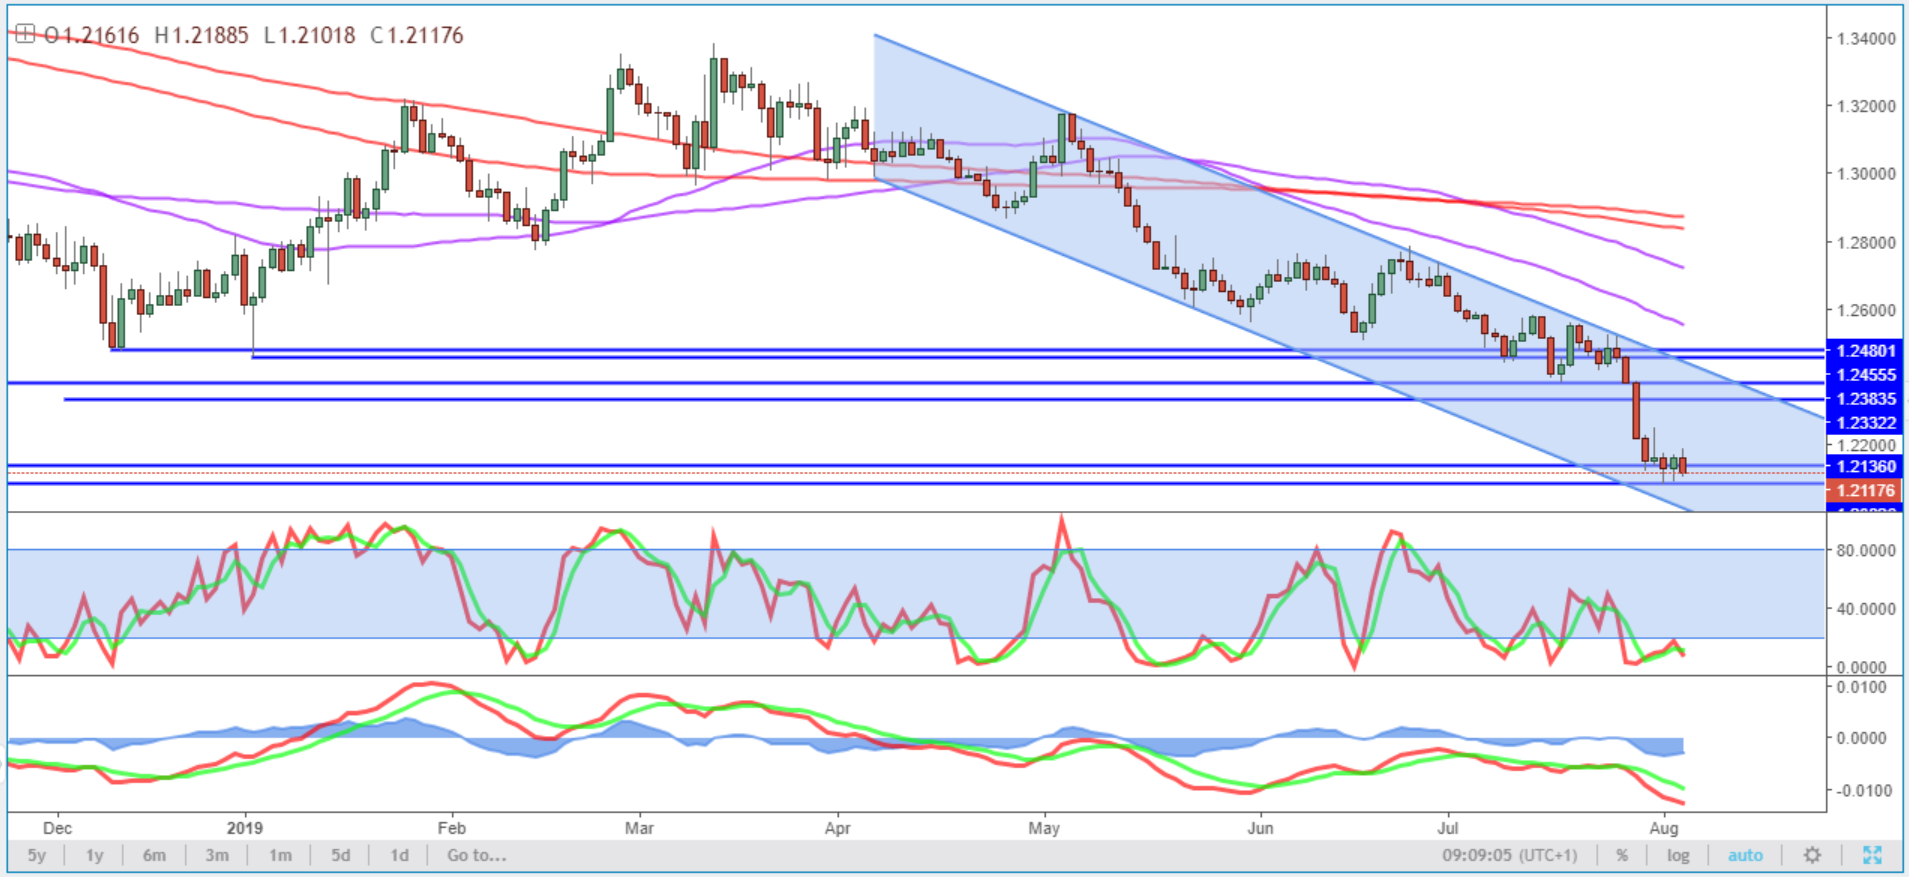Open the Go to... date dialog
The width and height of the screenshot is (1909, 877).
(x=476, y=855)
